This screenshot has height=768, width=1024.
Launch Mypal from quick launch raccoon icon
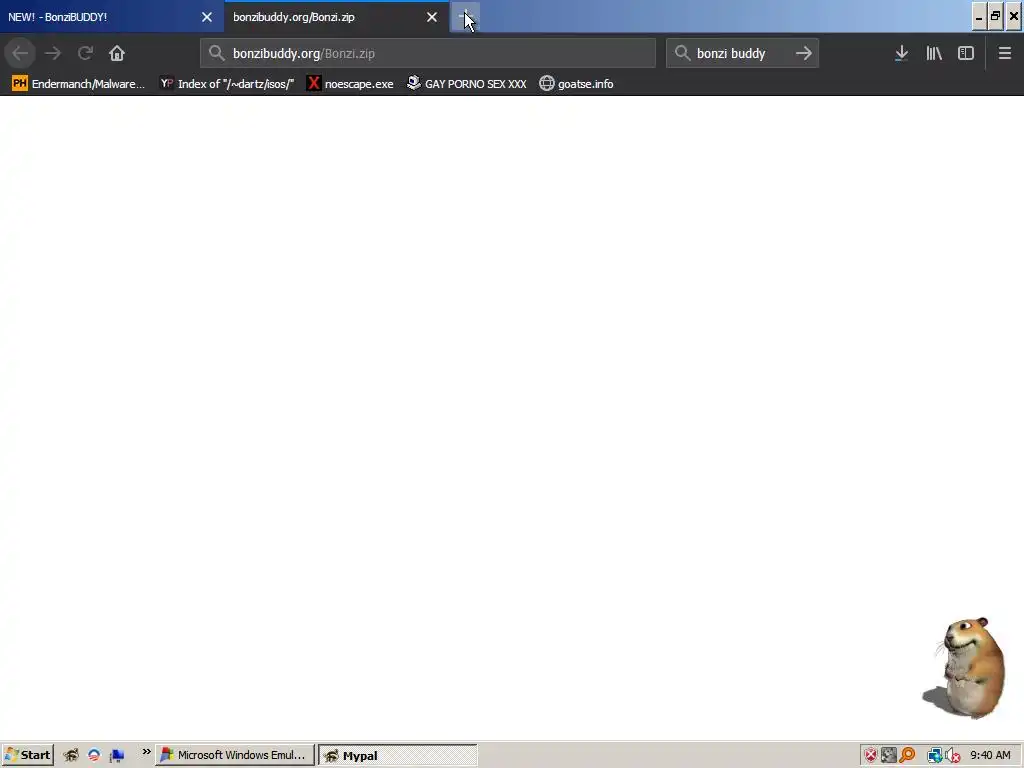click(71, 756)
